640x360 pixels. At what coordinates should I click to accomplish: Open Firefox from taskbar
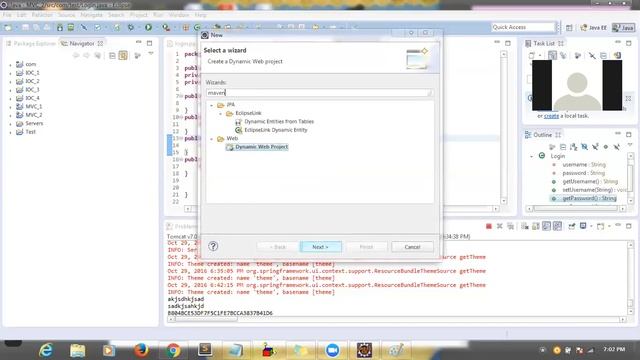click(141, 350)
